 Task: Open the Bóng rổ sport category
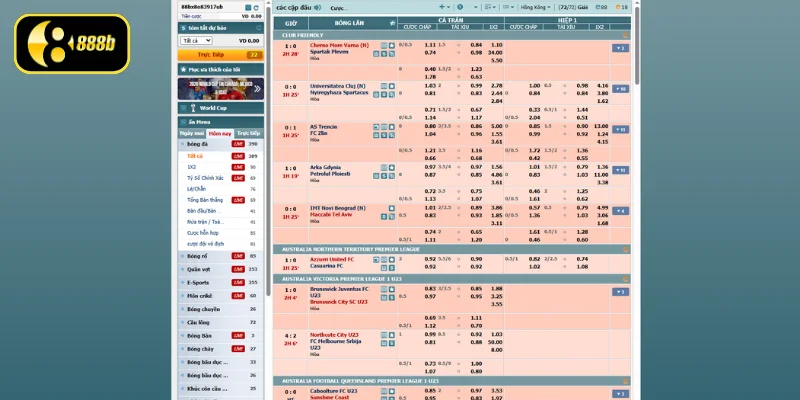click(221, 256)
